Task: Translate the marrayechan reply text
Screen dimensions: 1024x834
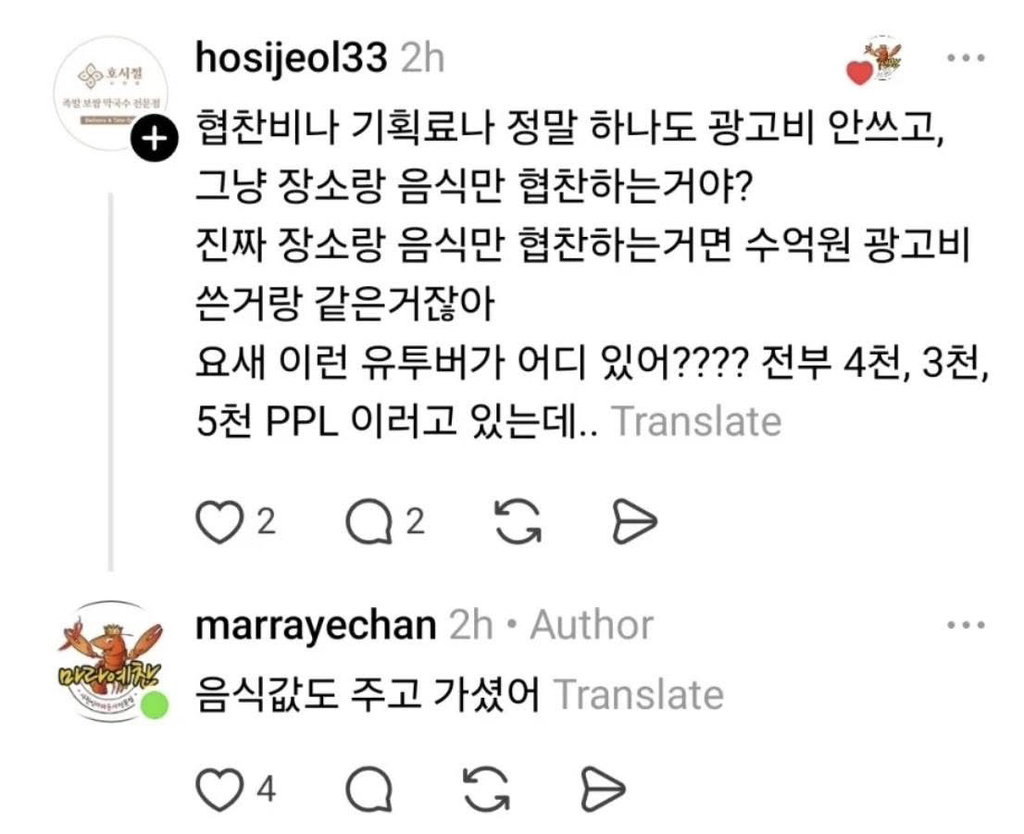Action: pos(639,695)
